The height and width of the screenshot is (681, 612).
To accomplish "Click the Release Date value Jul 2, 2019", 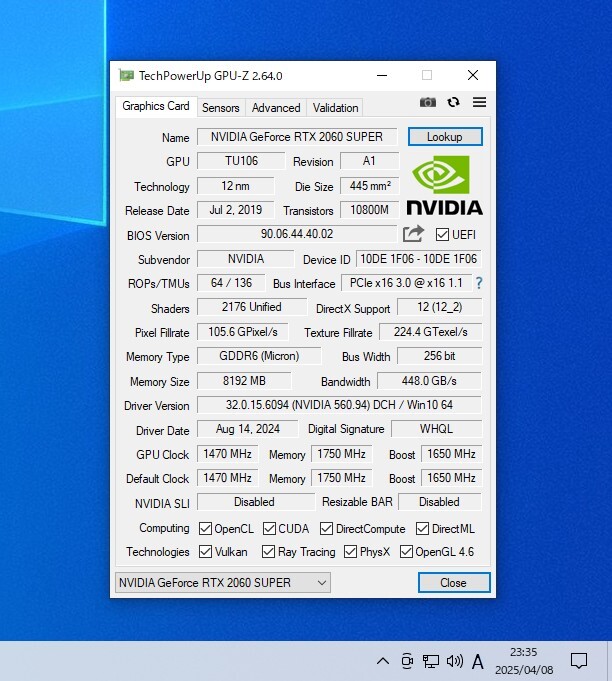I will (235, 210).
